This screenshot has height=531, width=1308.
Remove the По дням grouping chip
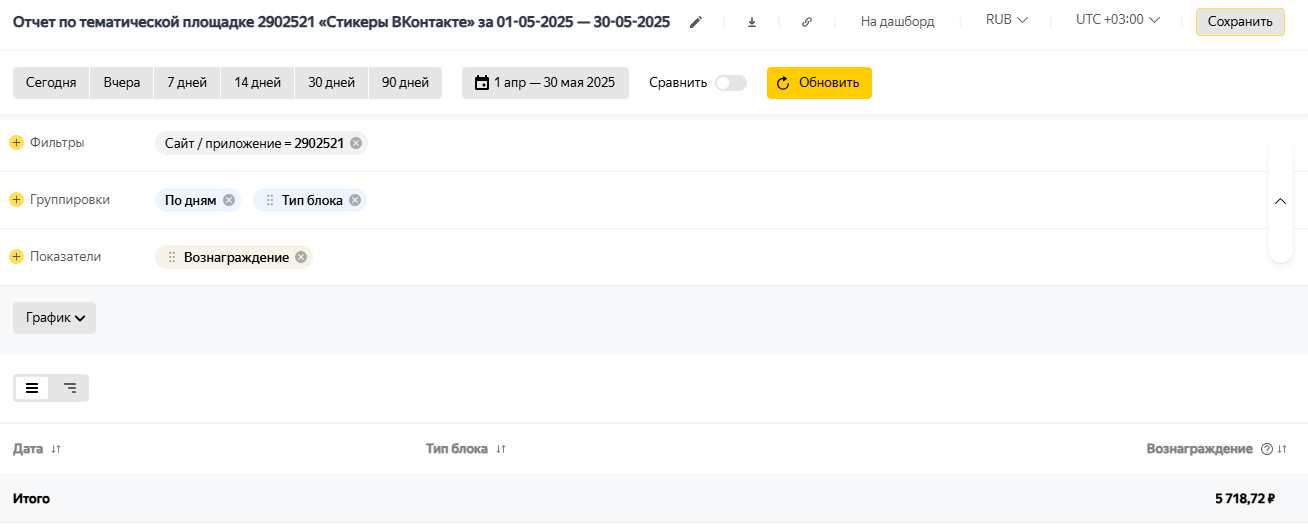[229, 200]
